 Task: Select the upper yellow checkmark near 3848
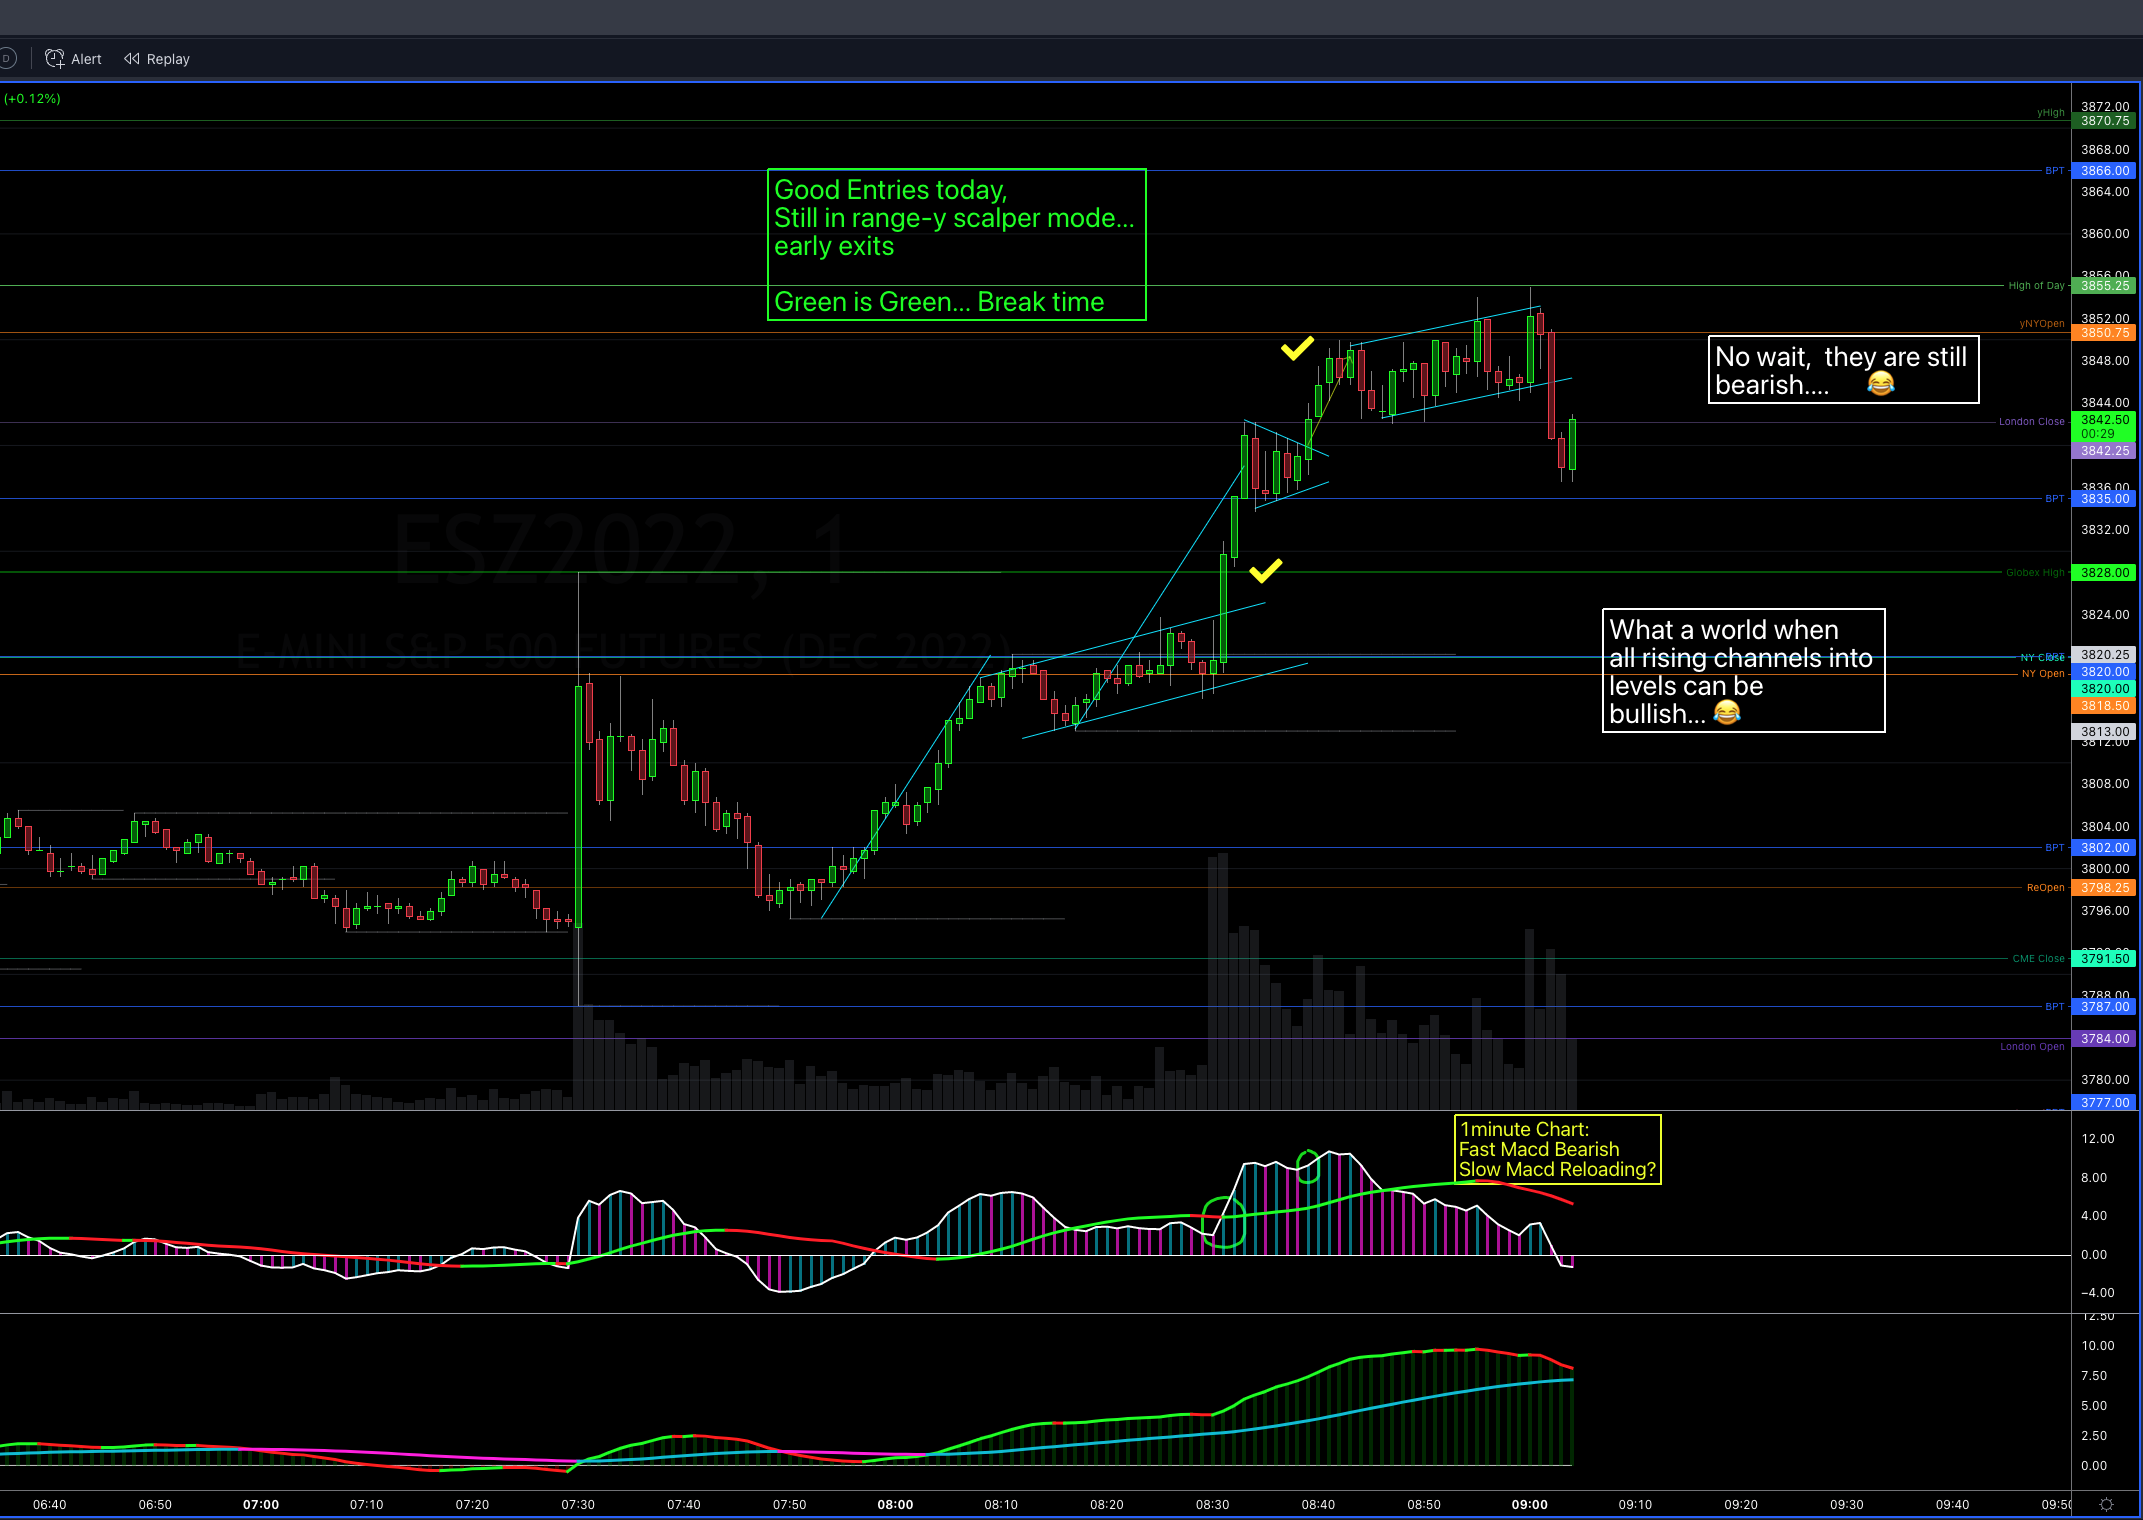tap(1297, 348)
